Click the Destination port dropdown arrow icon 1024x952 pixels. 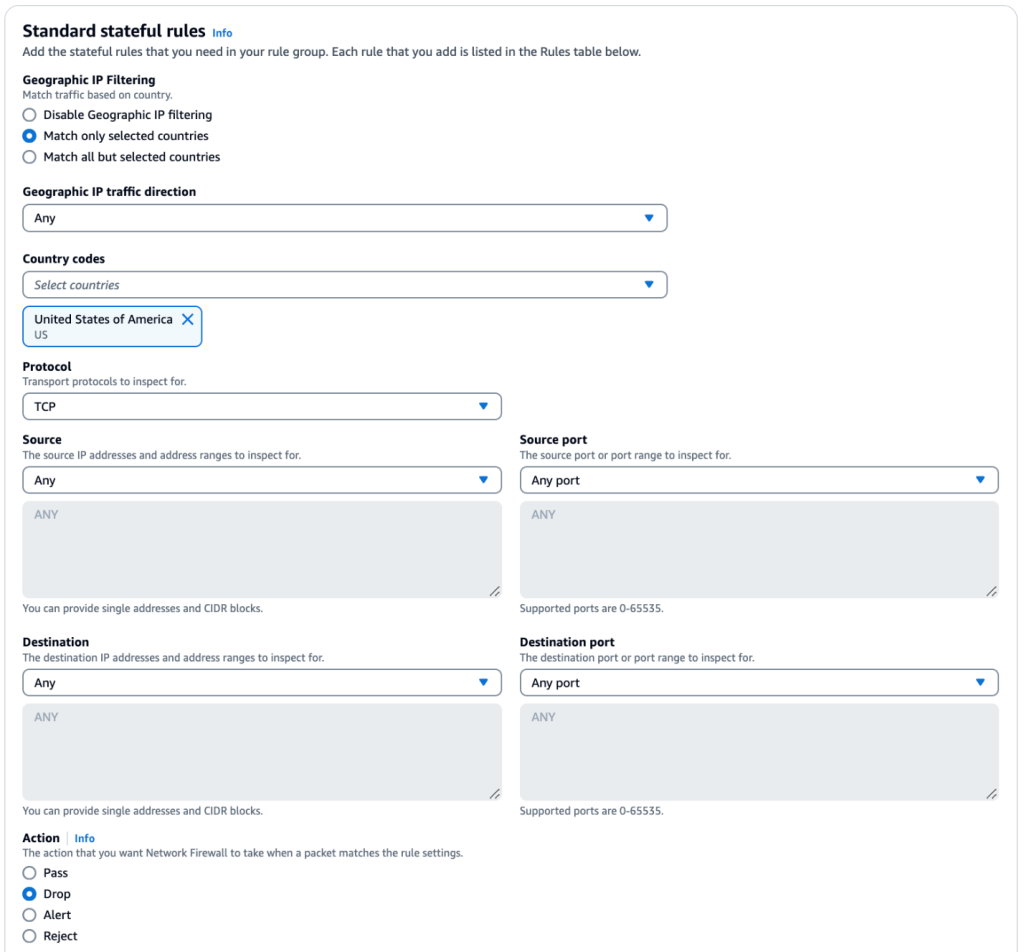(x=980, y=682)
